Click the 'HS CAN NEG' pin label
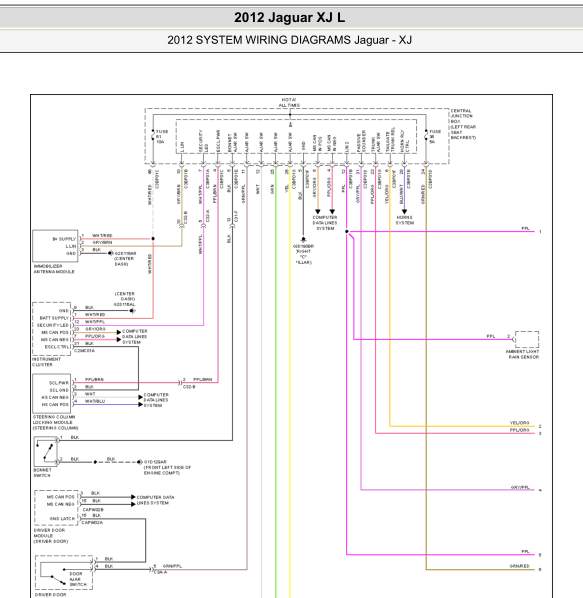Viewport: 583px width, 598px height. [x=55, y=397]
